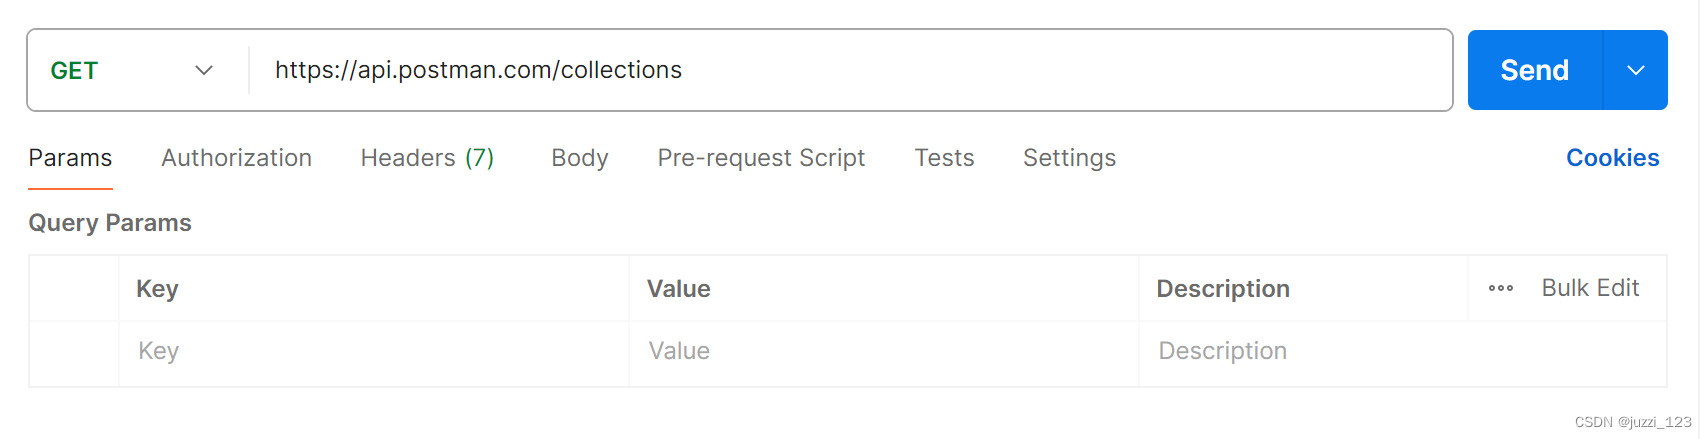Viewport: 1707px width, 439px height.
Task: Click the Description column header
Action: (x=1222, y=289)
